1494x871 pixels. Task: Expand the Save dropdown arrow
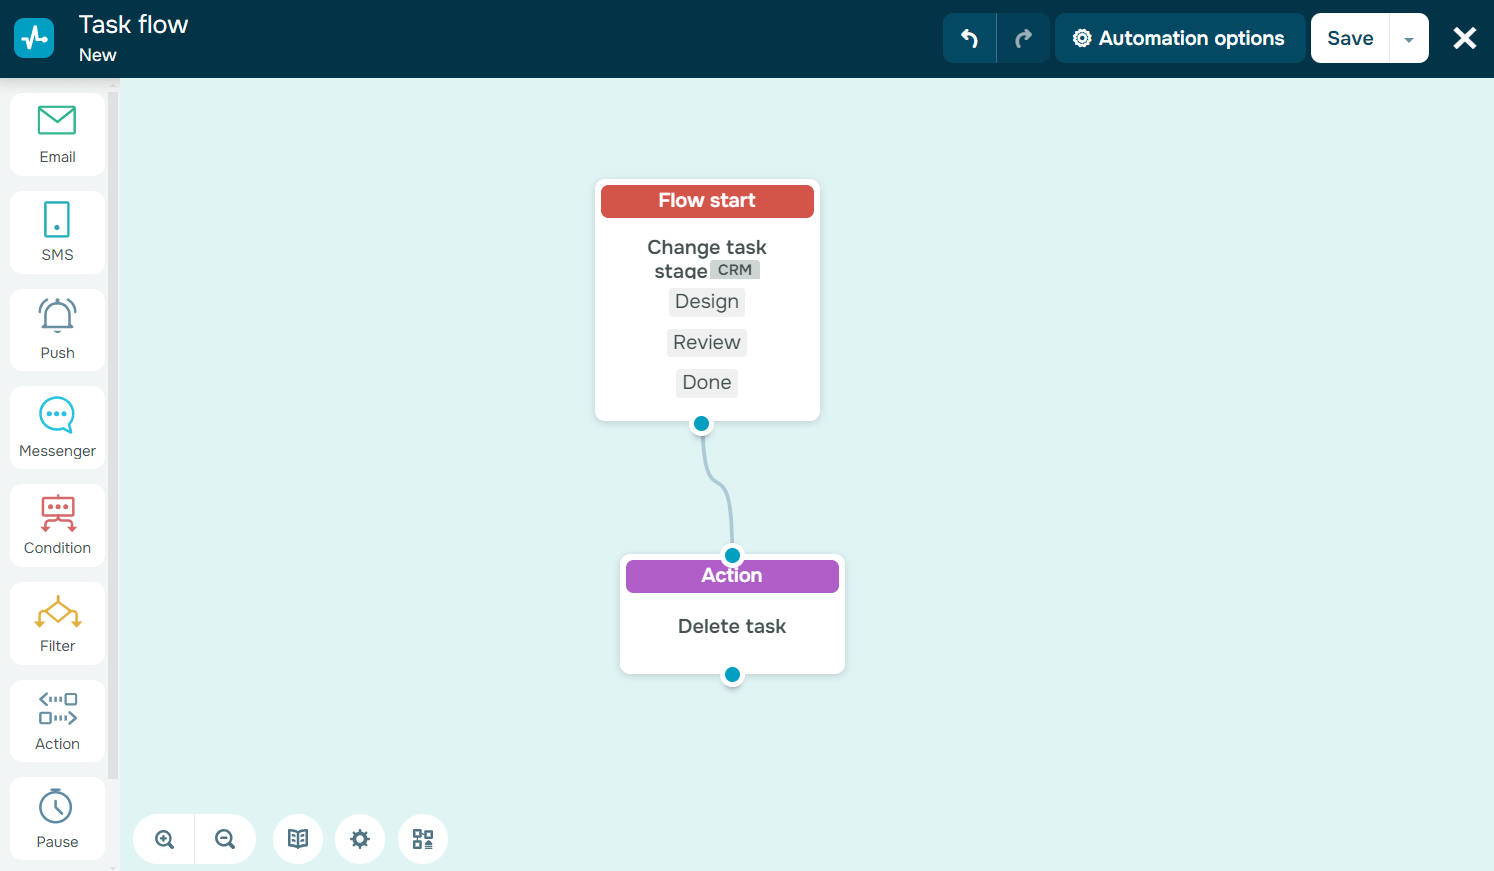(x=1409, y=39)
